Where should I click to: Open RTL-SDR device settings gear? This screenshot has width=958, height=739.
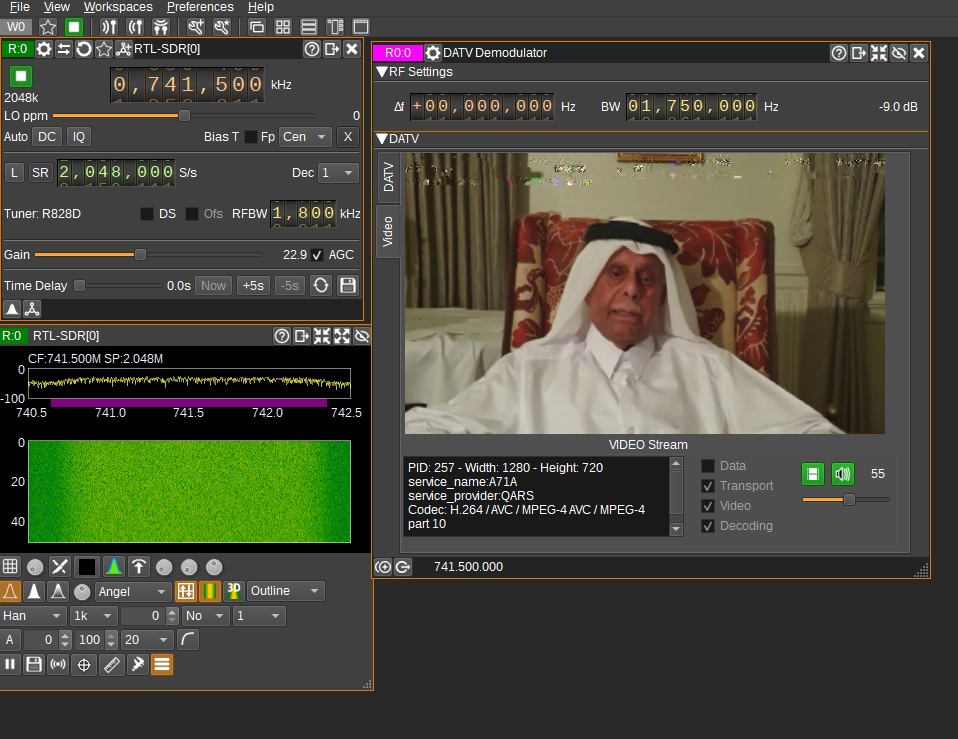click(x=44, y=49)
